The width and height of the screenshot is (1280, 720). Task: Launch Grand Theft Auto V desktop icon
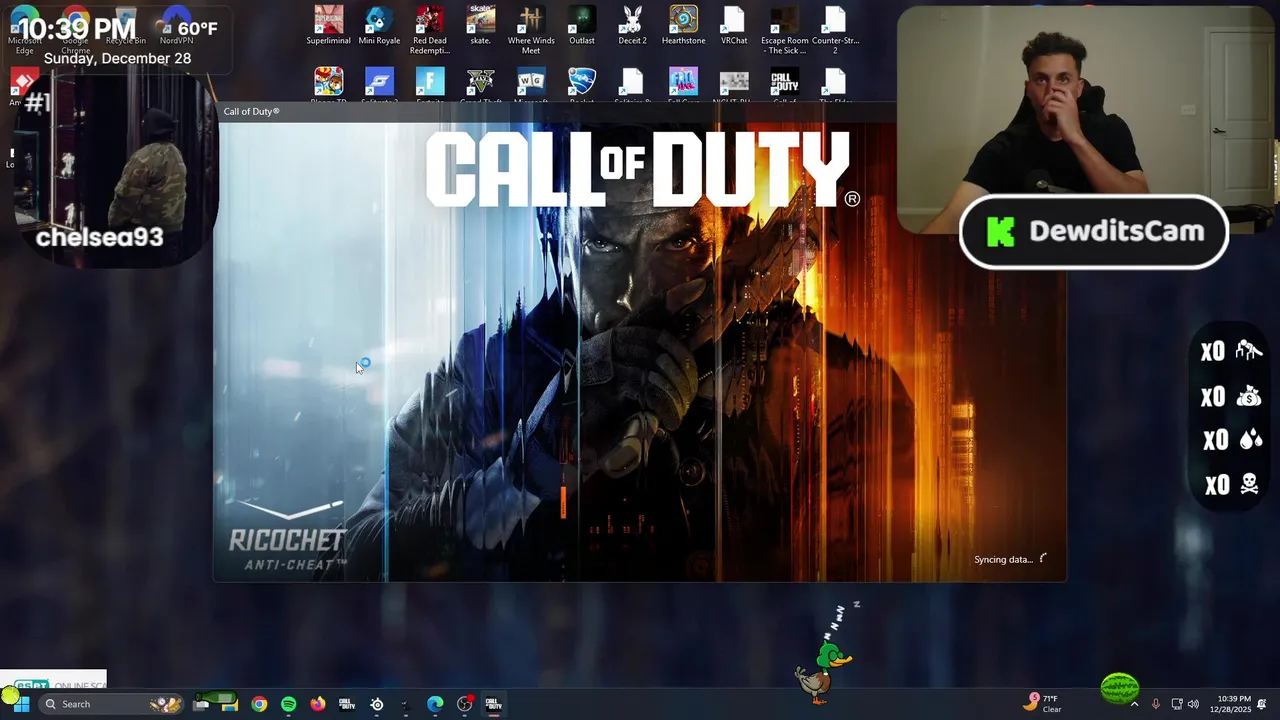point(481,84)
